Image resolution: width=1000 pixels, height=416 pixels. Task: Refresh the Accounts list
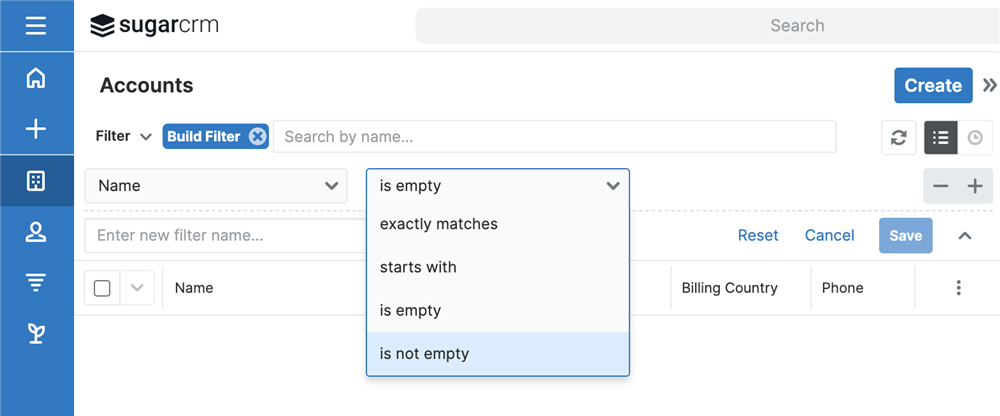click(898, 138)
